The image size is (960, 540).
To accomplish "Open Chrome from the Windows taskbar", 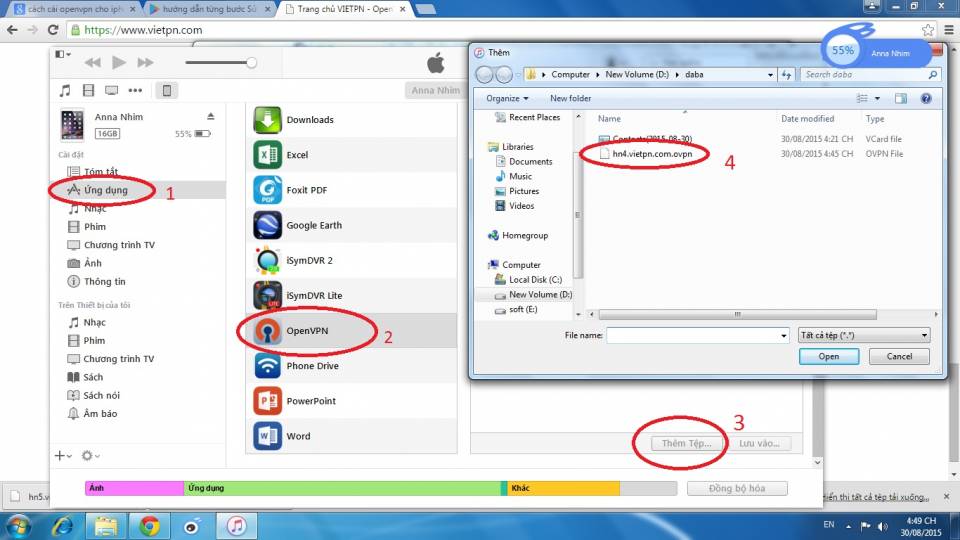I will point(149,526).
